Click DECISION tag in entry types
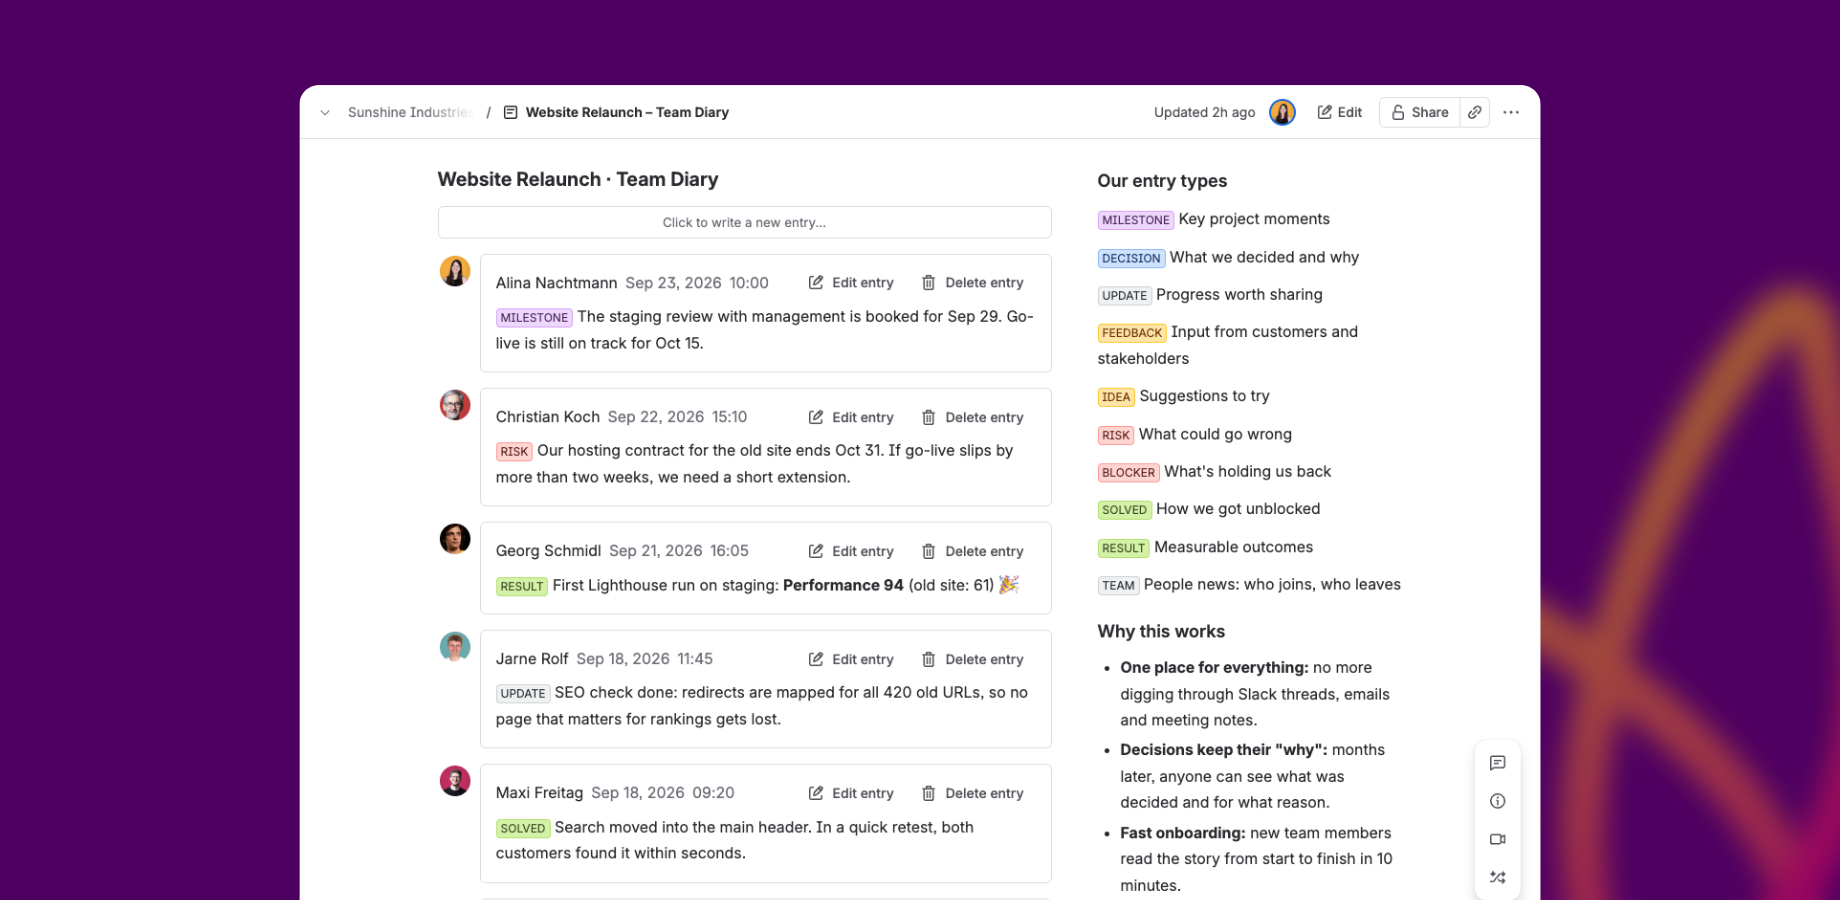1840x900 pixels. tap(1131, 258)
